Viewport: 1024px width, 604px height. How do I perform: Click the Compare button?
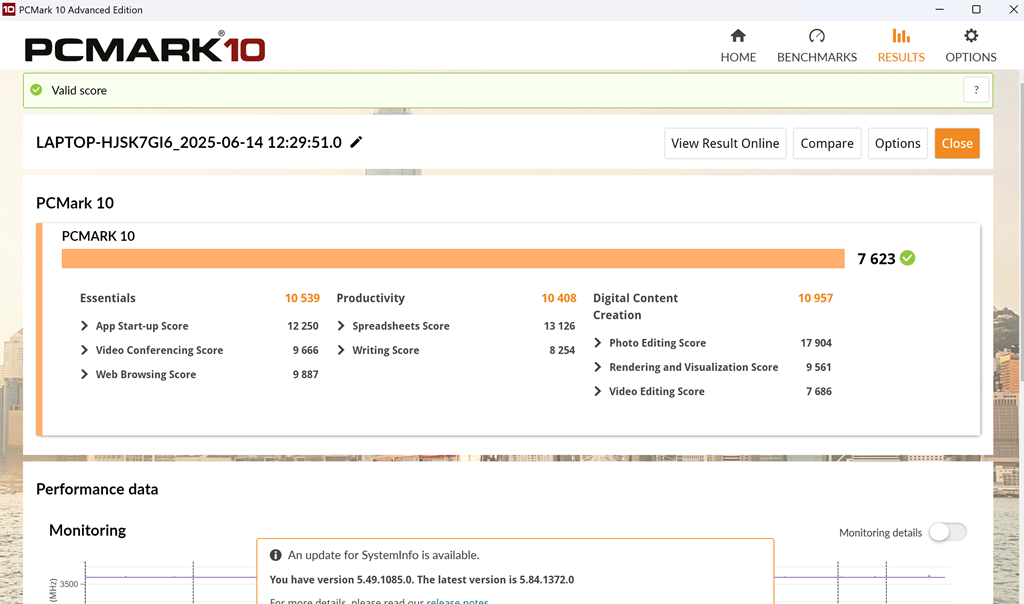[x=826, y=143]
